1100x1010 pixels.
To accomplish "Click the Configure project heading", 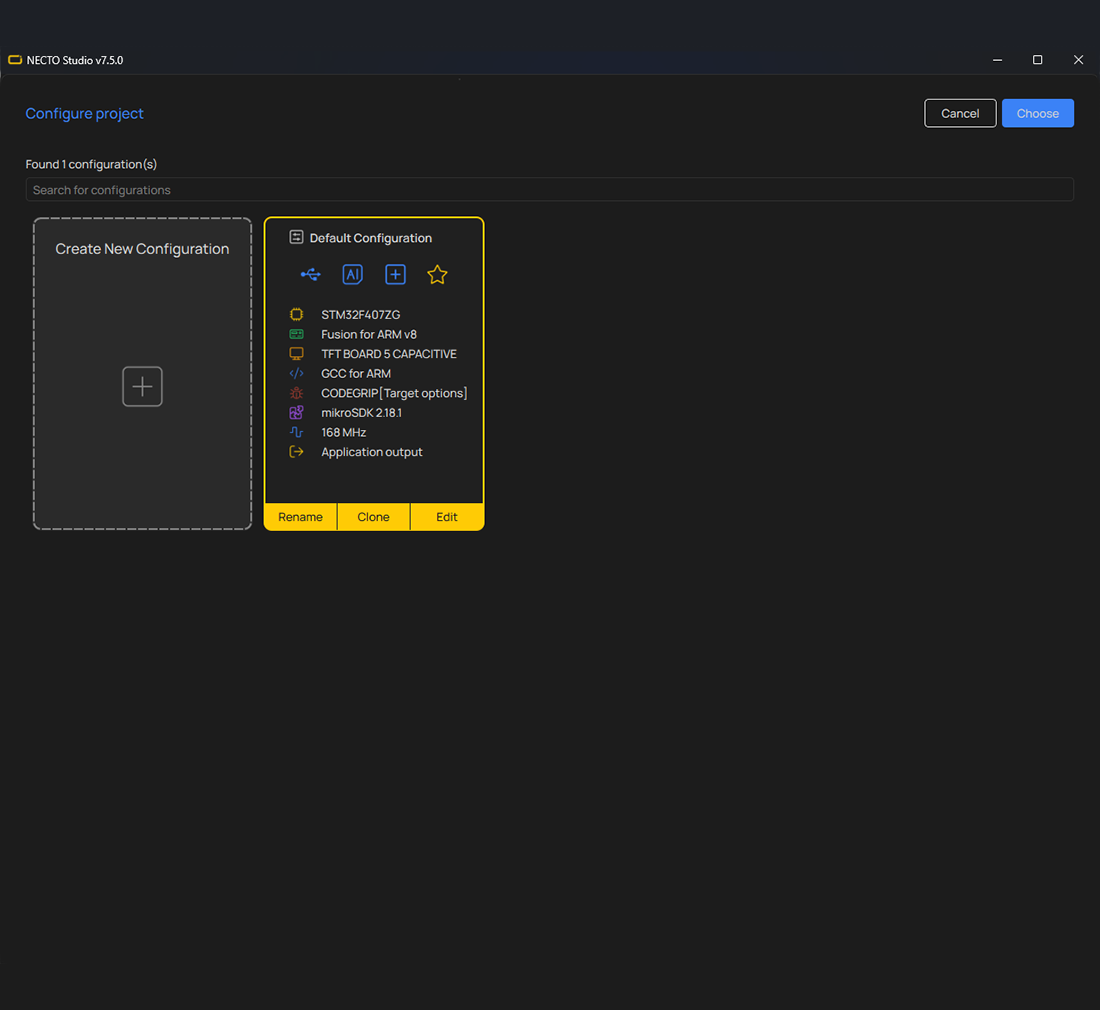I will tap(84, 114).
